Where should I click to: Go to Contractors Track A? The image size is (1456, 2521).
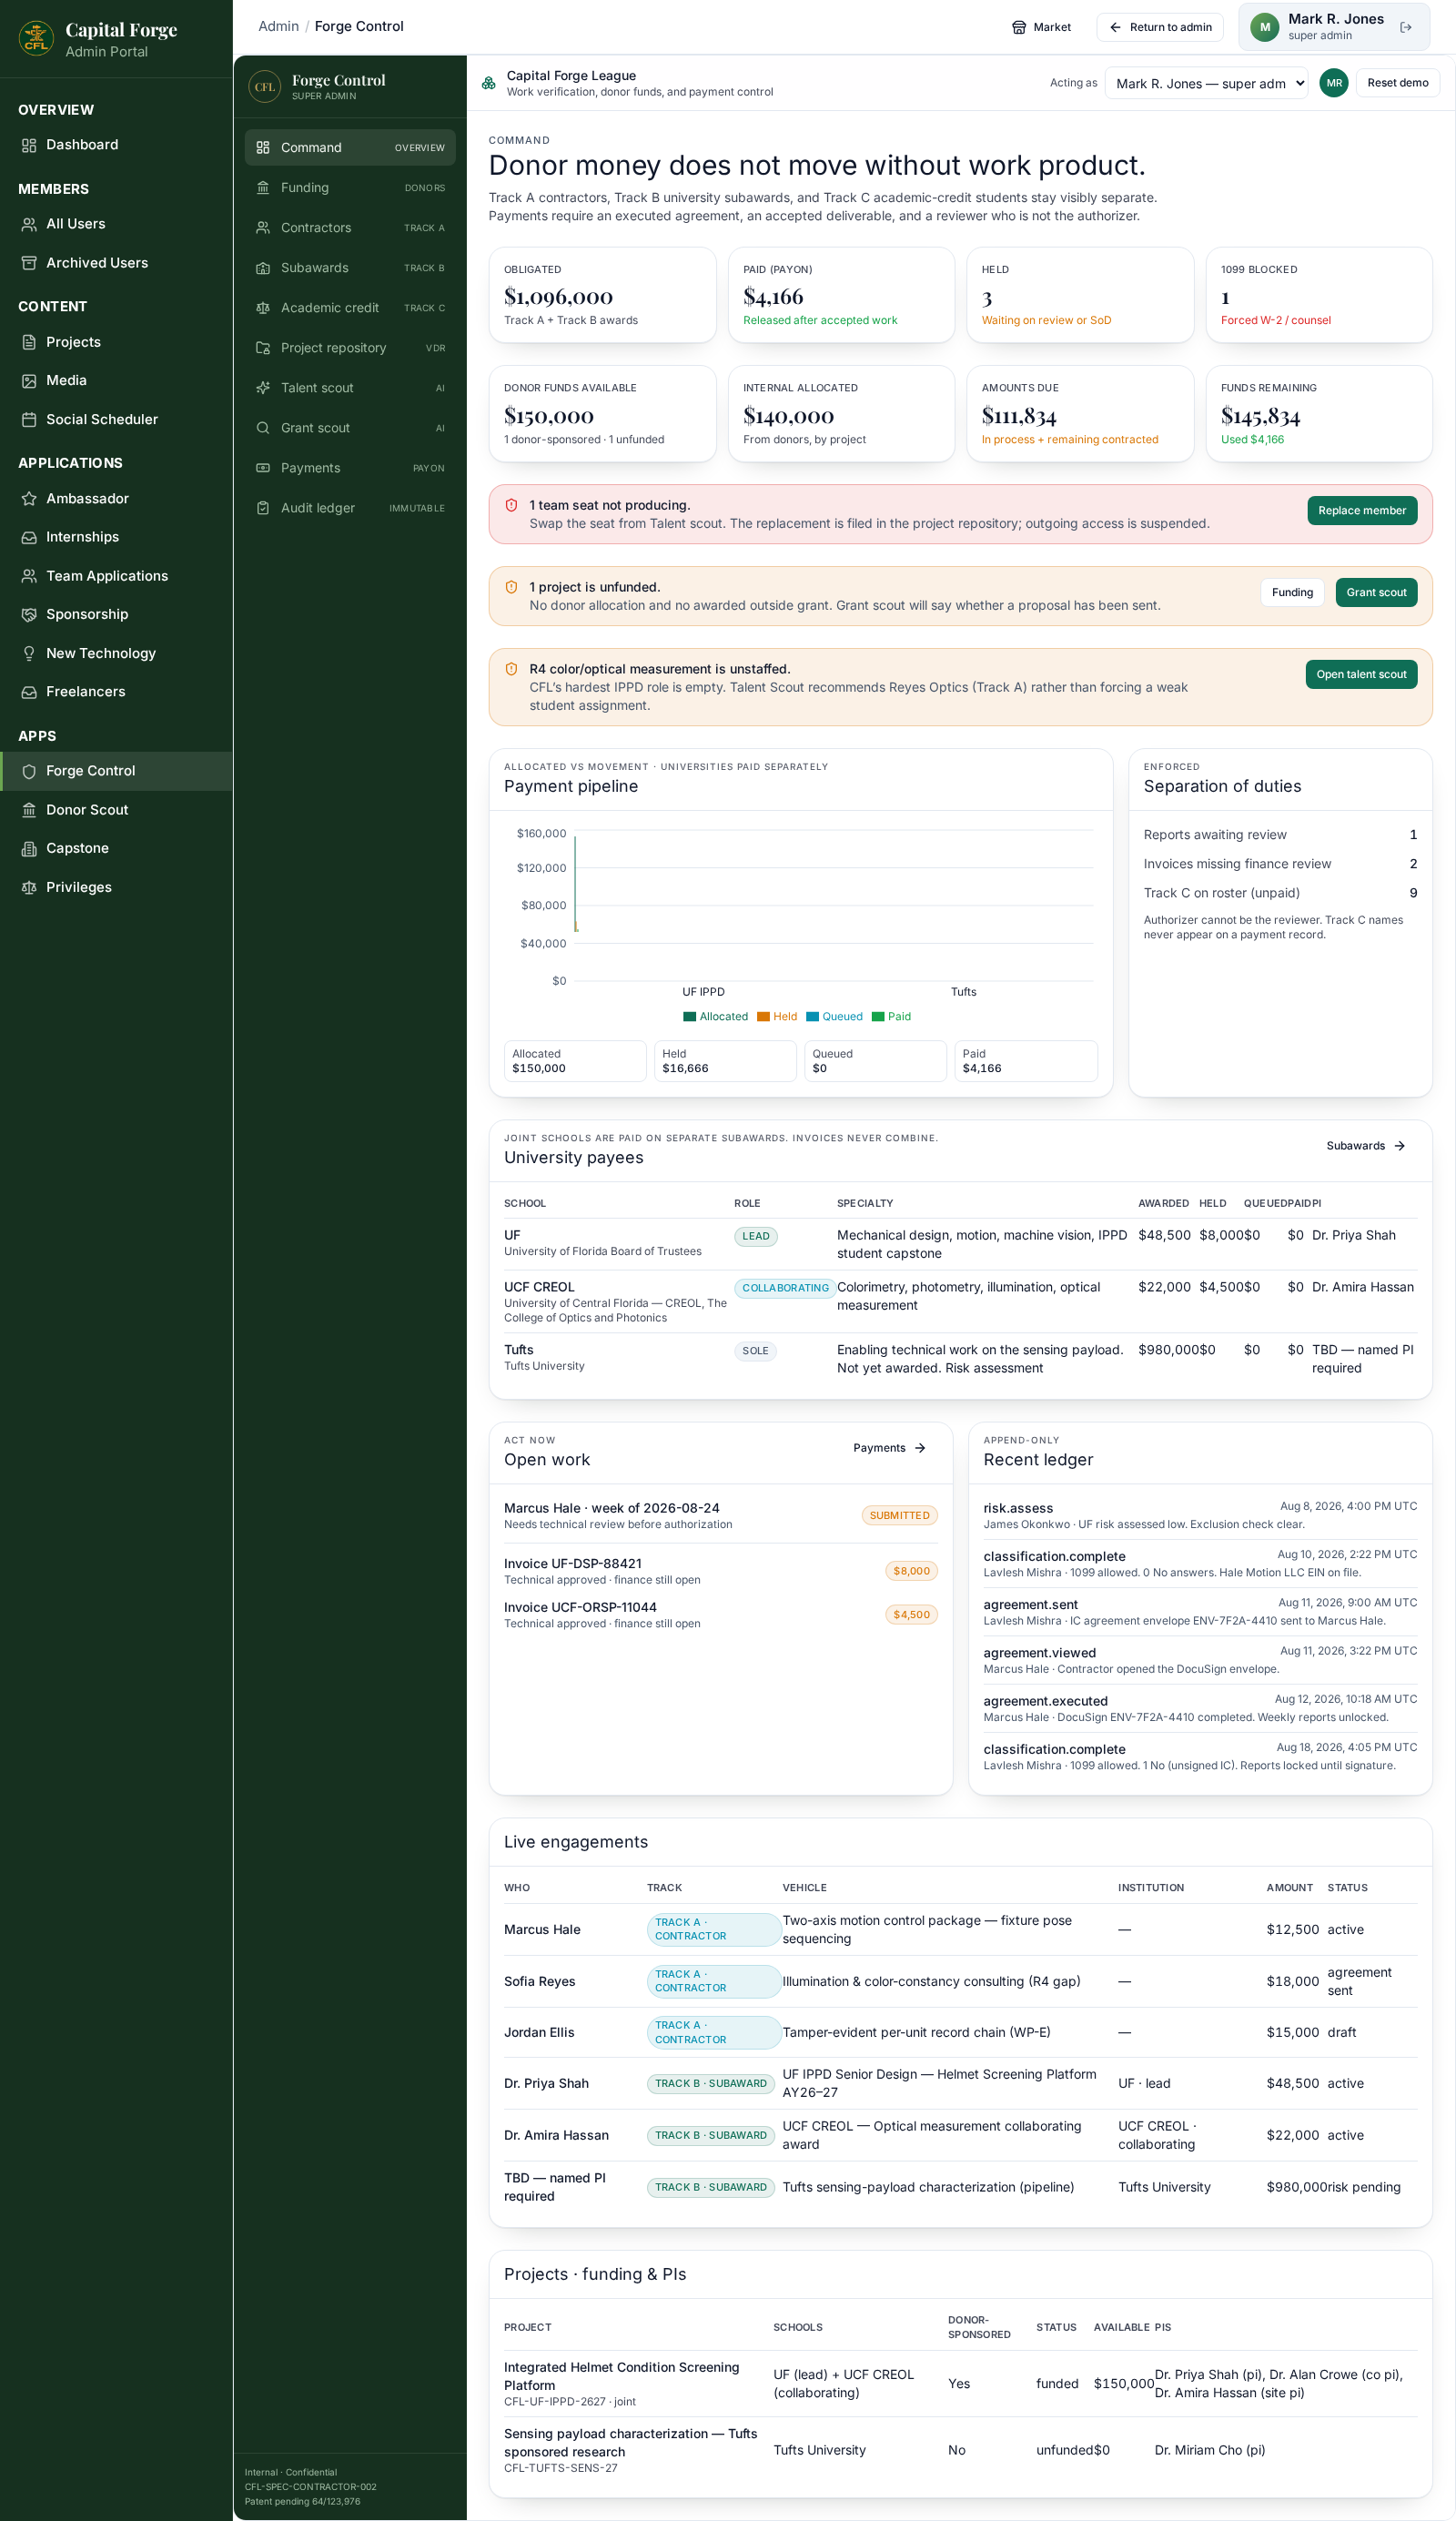tap(350, 228)
